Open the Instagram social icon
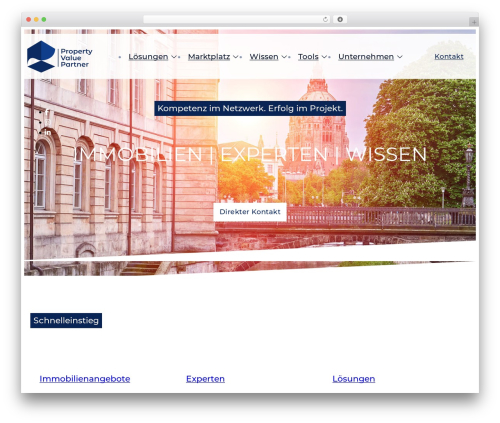The width and height of the screenshot is (500, 423). click(48, 122)
